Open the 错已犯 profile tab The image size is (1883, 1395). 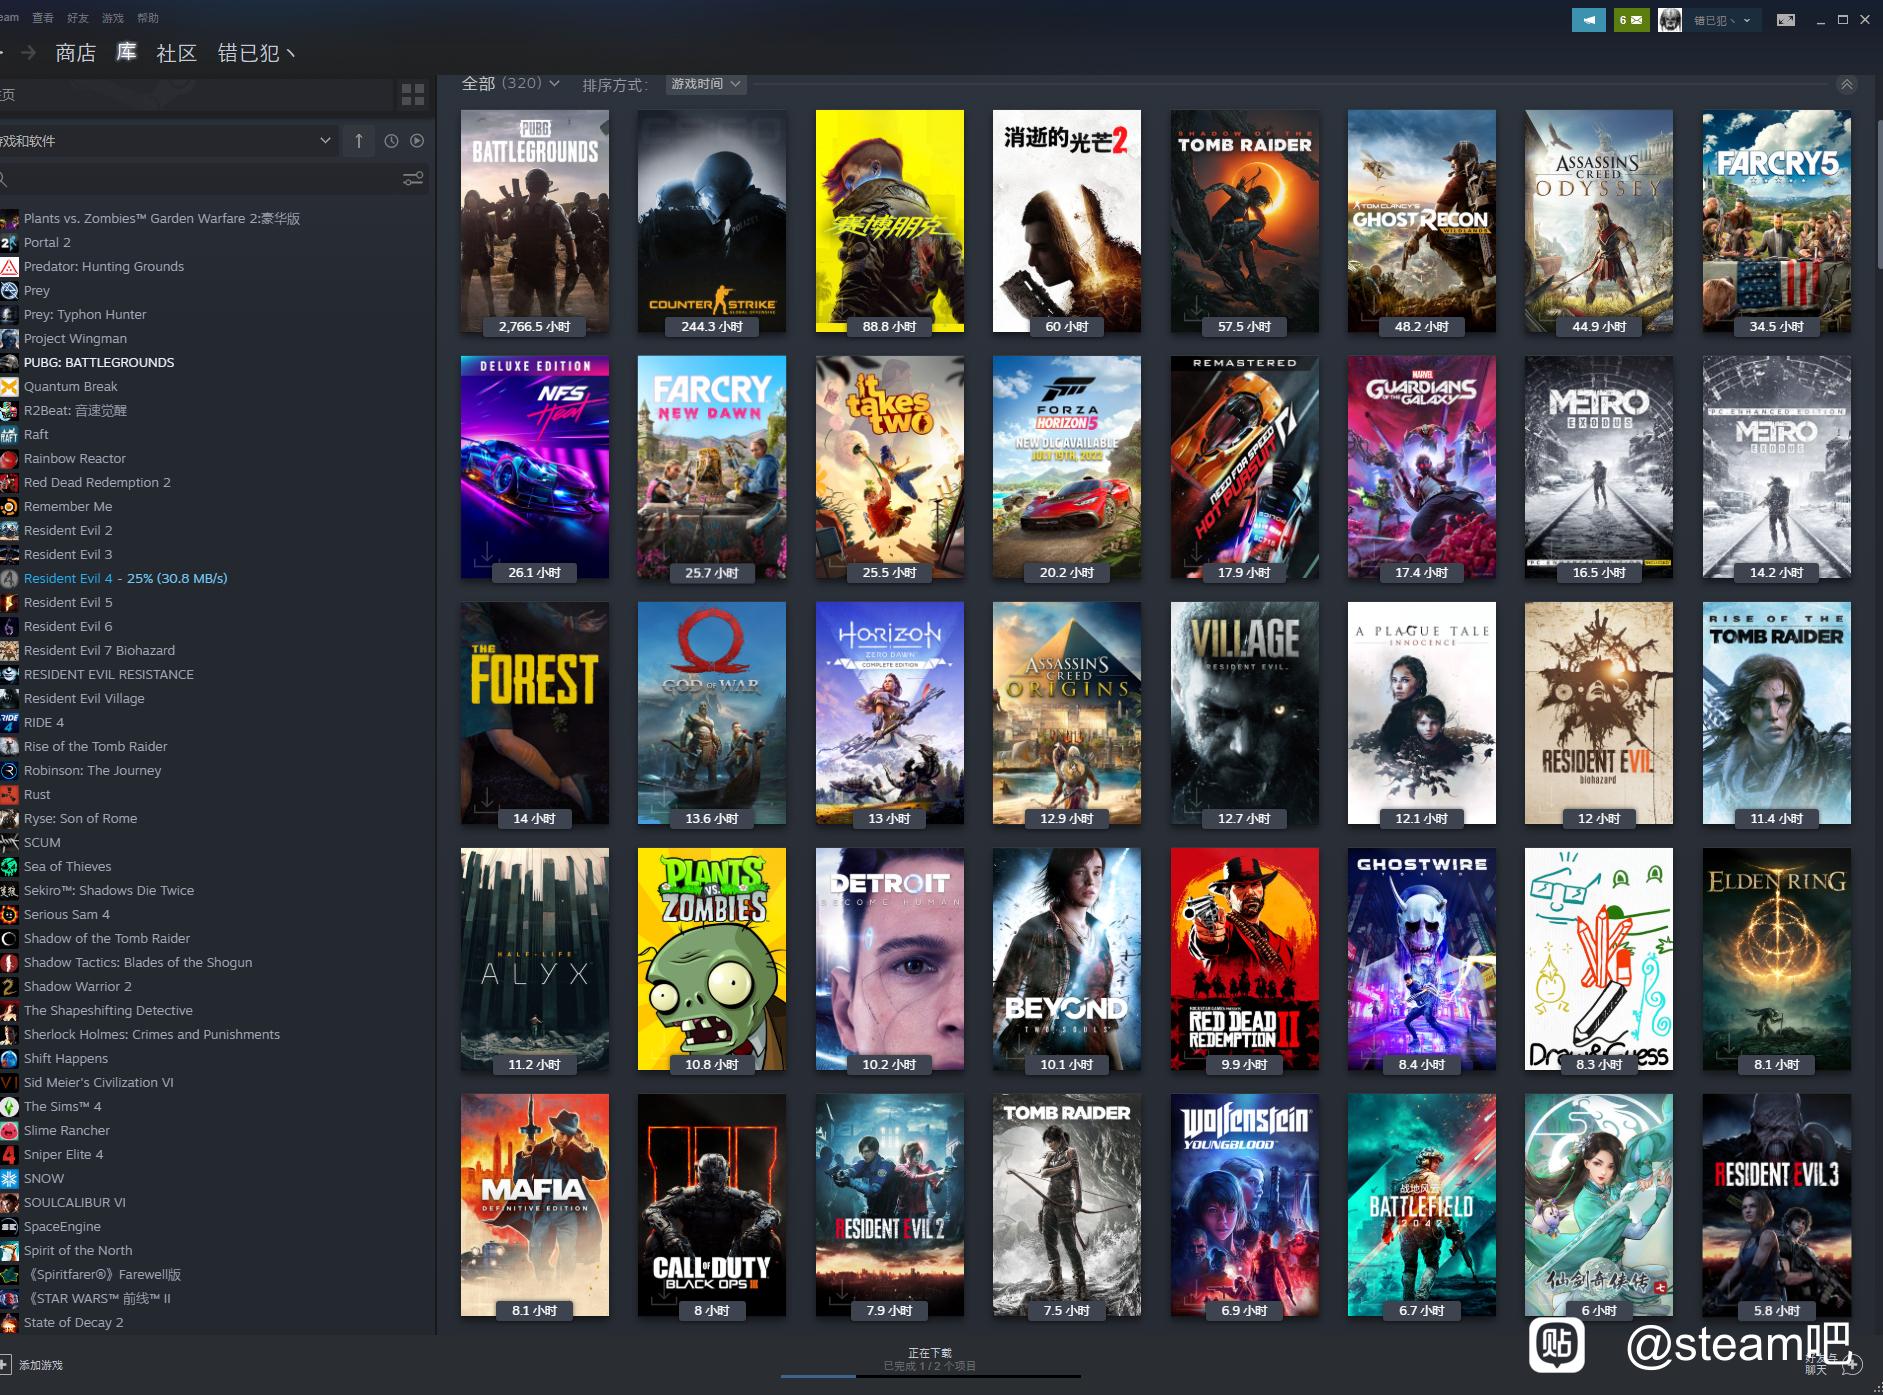point(256,53)
